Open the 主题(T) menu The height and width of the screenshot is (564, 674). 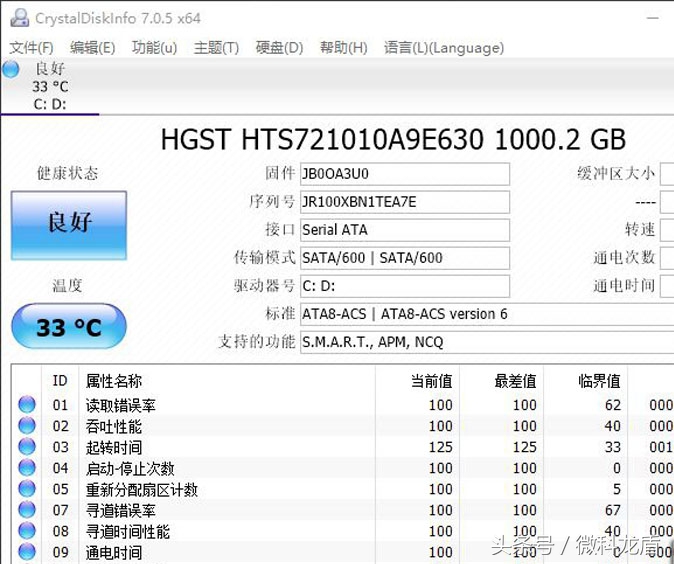pyautogui.click(x=216, y=47)
